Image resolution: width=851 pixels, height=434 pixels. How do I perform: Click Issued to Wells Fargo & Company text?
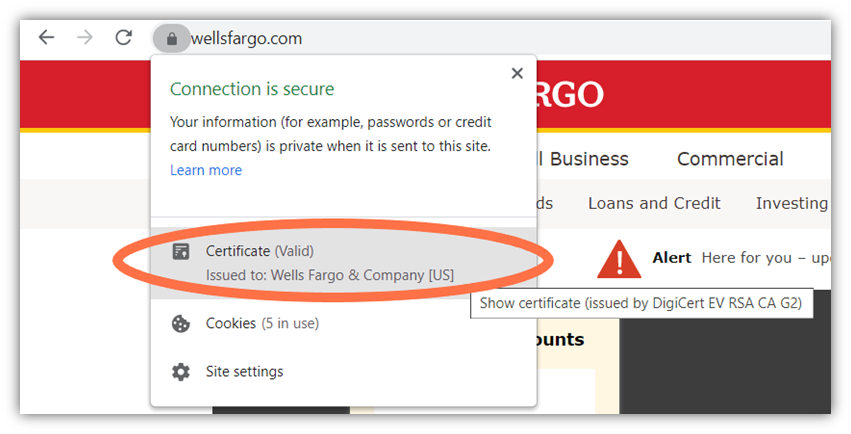click(329, 275)
